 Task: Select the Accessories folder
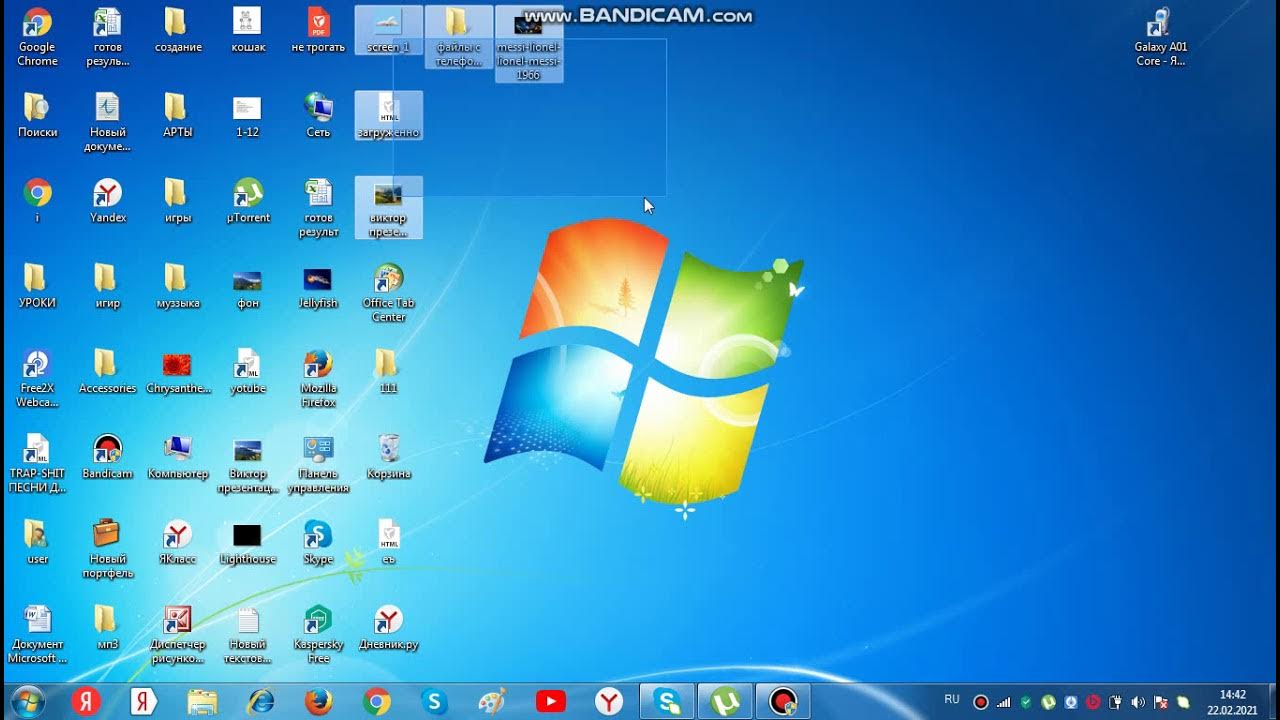[107, 371]
